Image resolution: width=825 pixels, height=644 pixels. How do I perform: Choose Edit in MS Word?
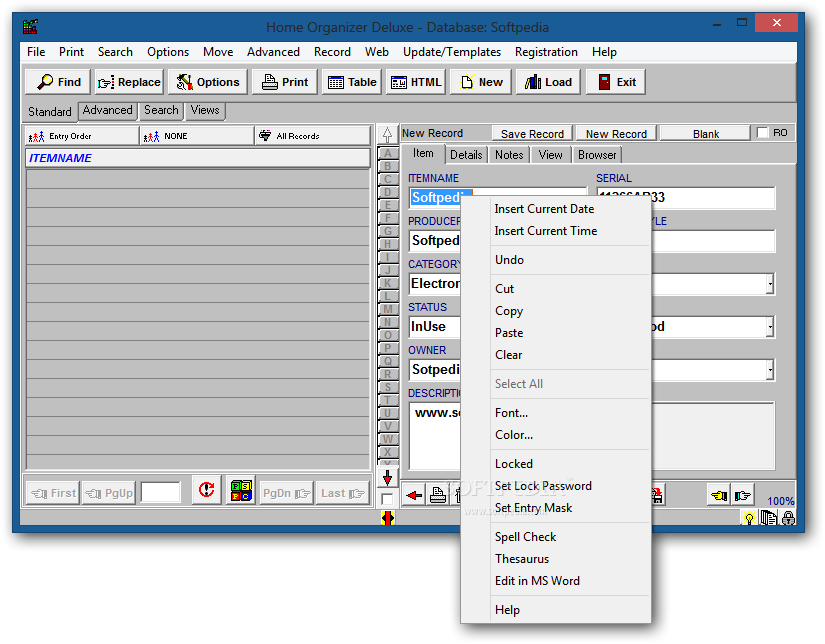[537, 581]
